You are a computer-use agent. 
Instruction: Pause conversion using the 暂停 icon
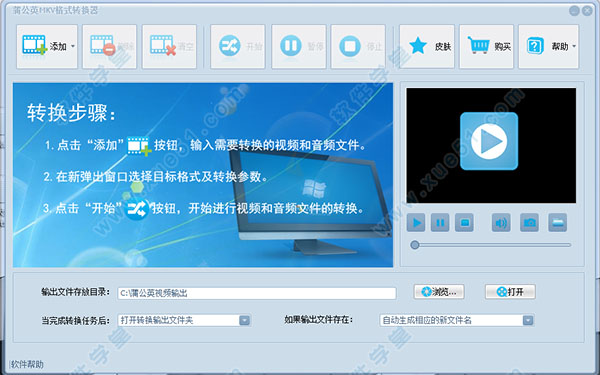click(x=291, y=46)
